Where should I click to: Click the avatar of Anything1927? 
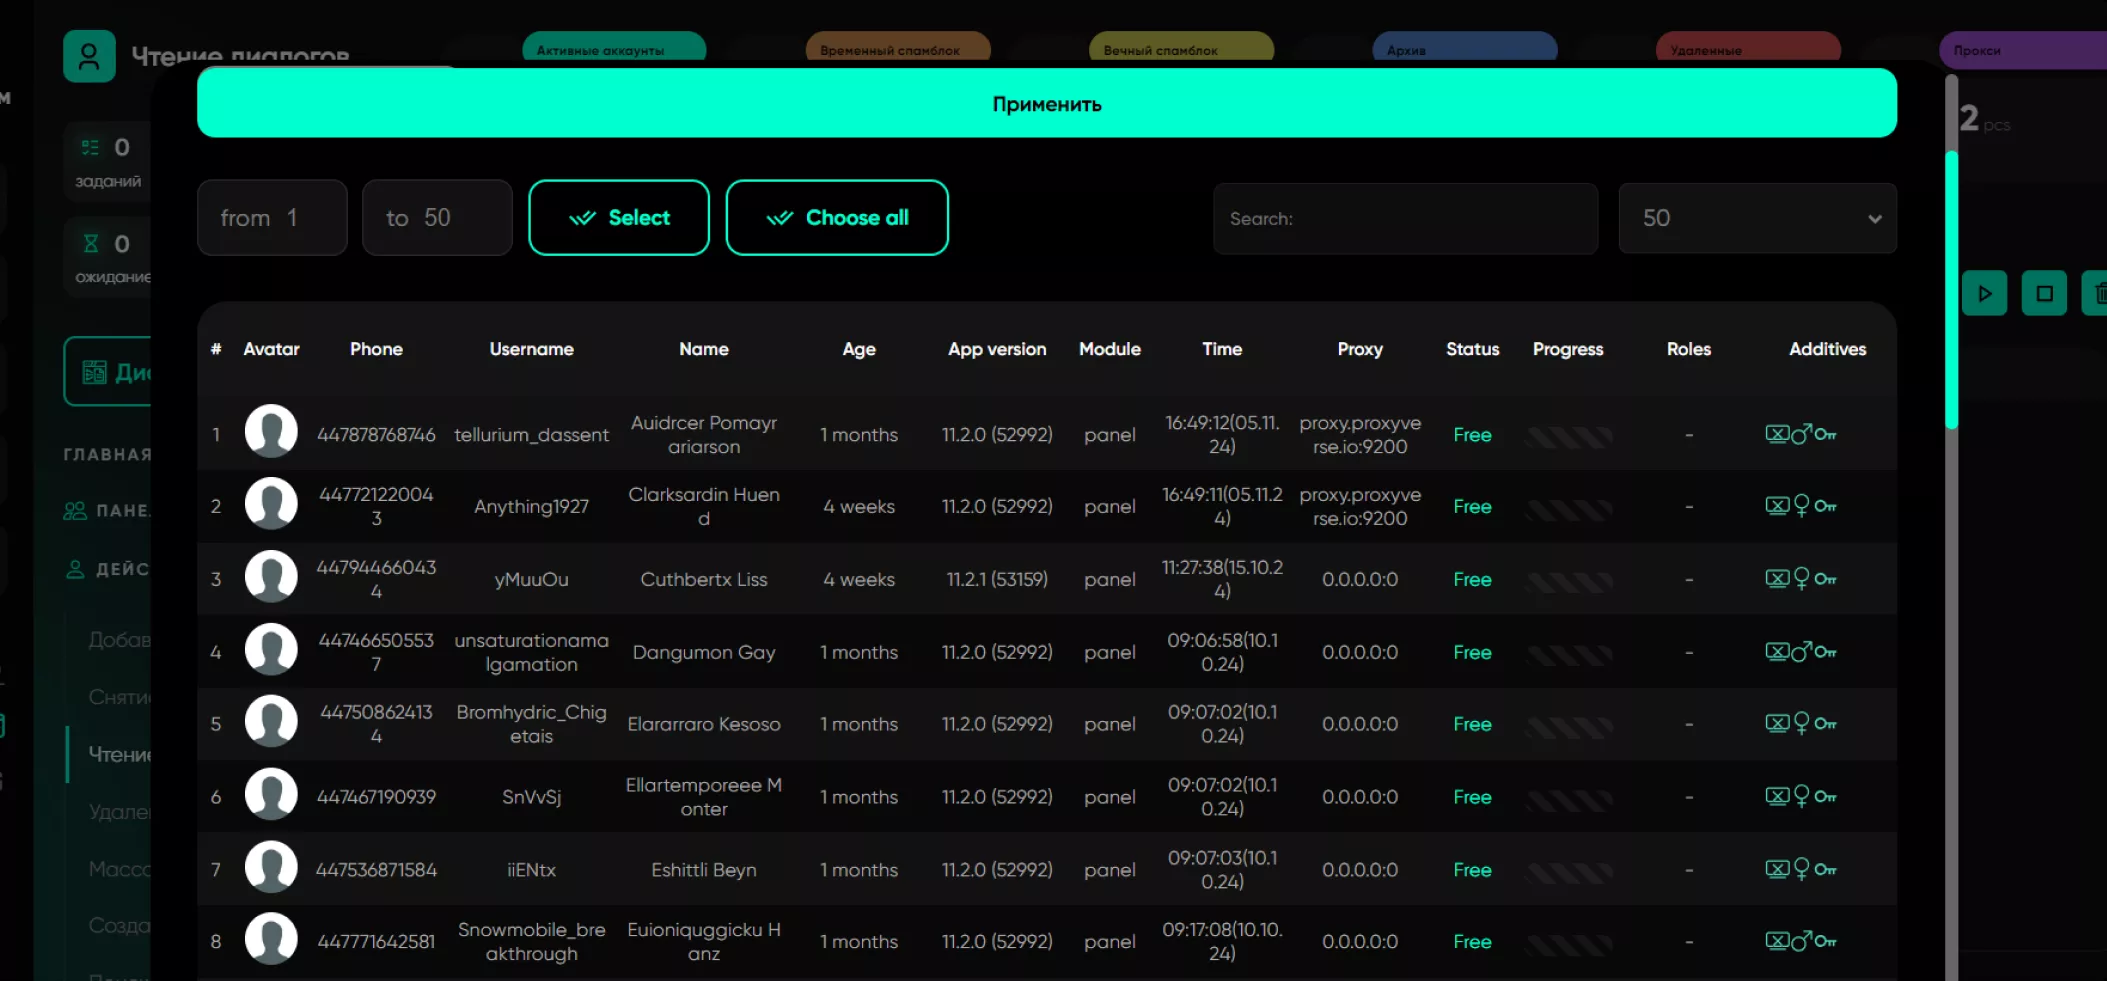[271, 503]
